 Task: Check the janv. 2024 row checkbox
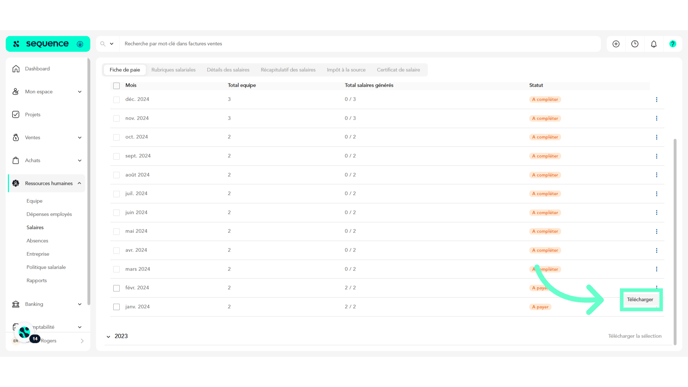tap(116, 307)
